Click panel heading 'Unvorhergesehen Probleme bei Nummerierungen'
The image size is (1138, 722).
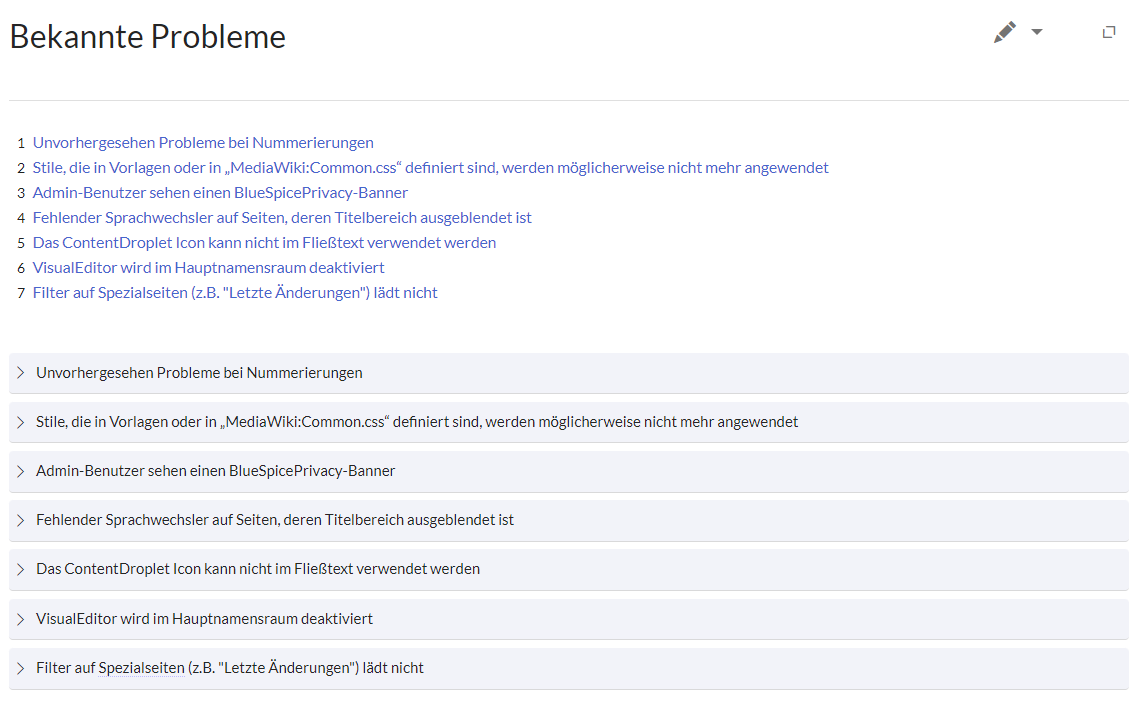coord(199,373)
